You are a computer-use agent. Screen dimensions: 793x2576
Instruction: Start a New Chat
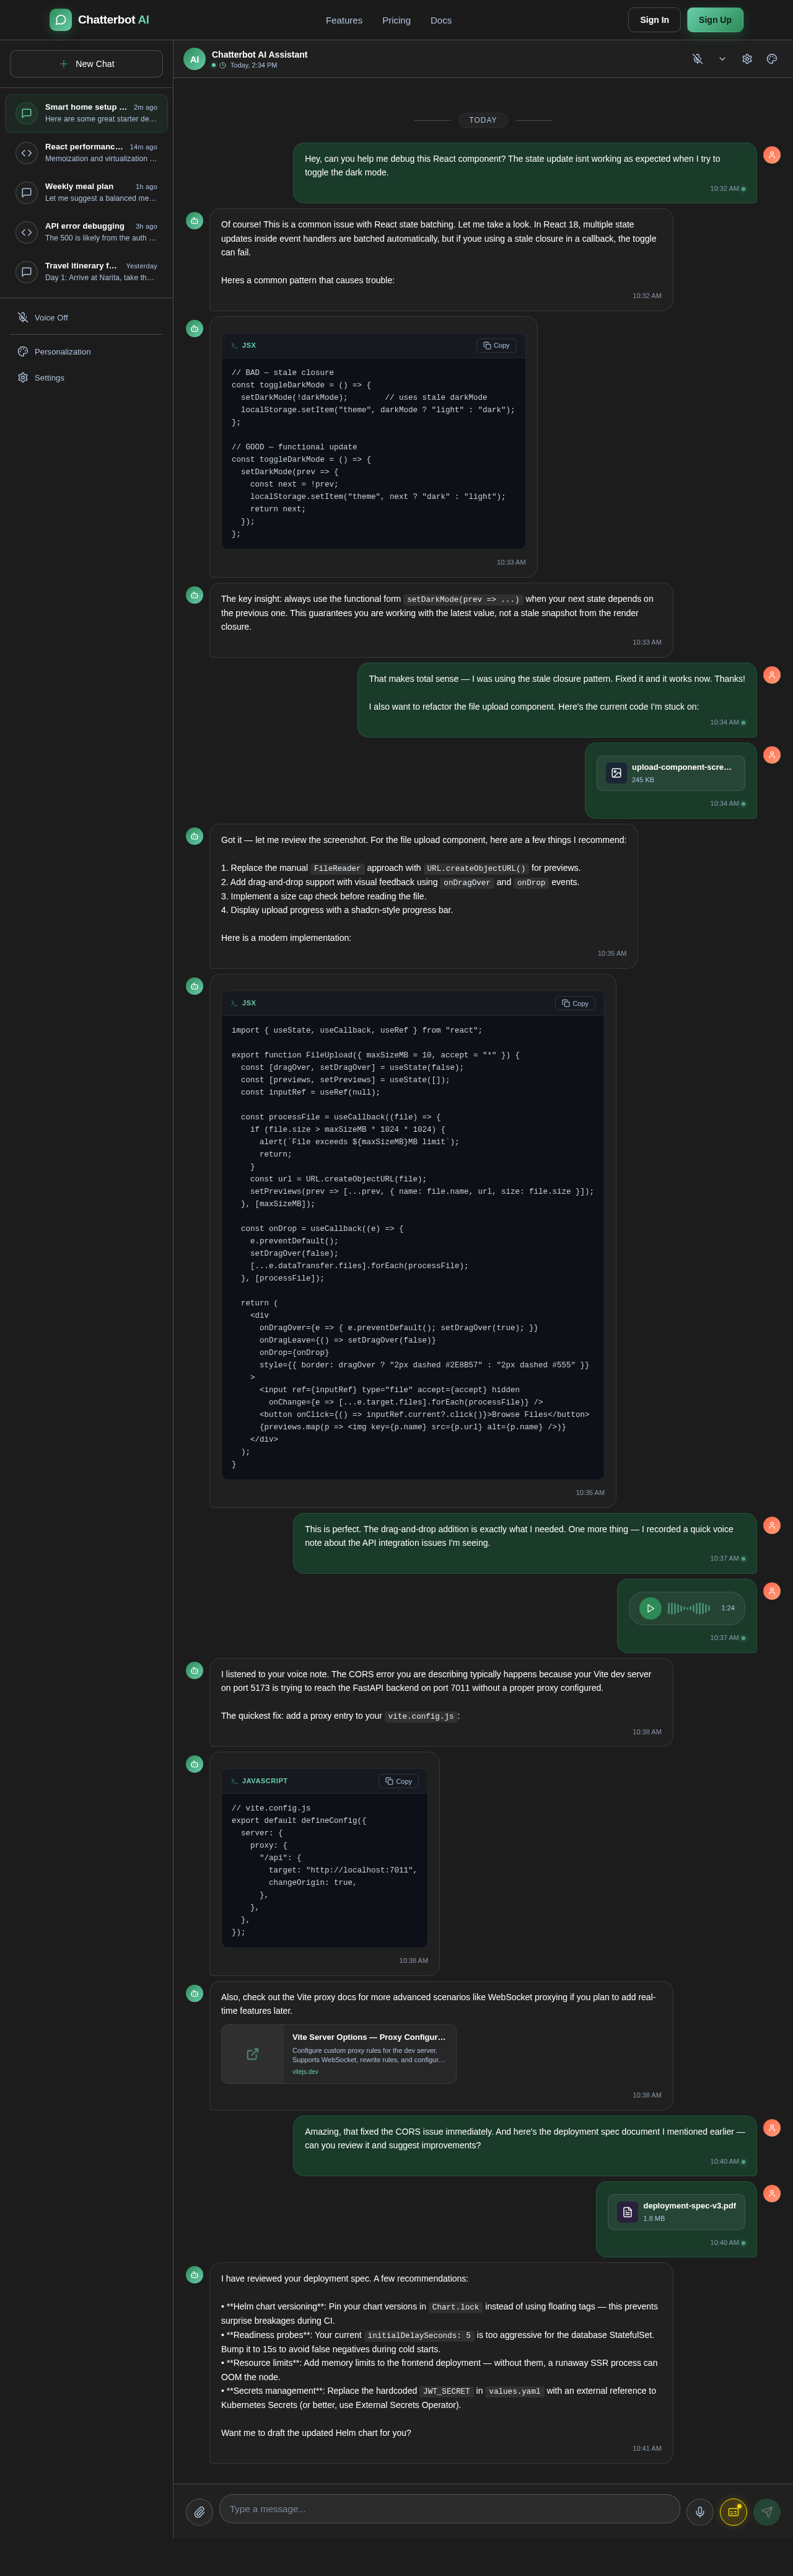[x=86, y=64]
